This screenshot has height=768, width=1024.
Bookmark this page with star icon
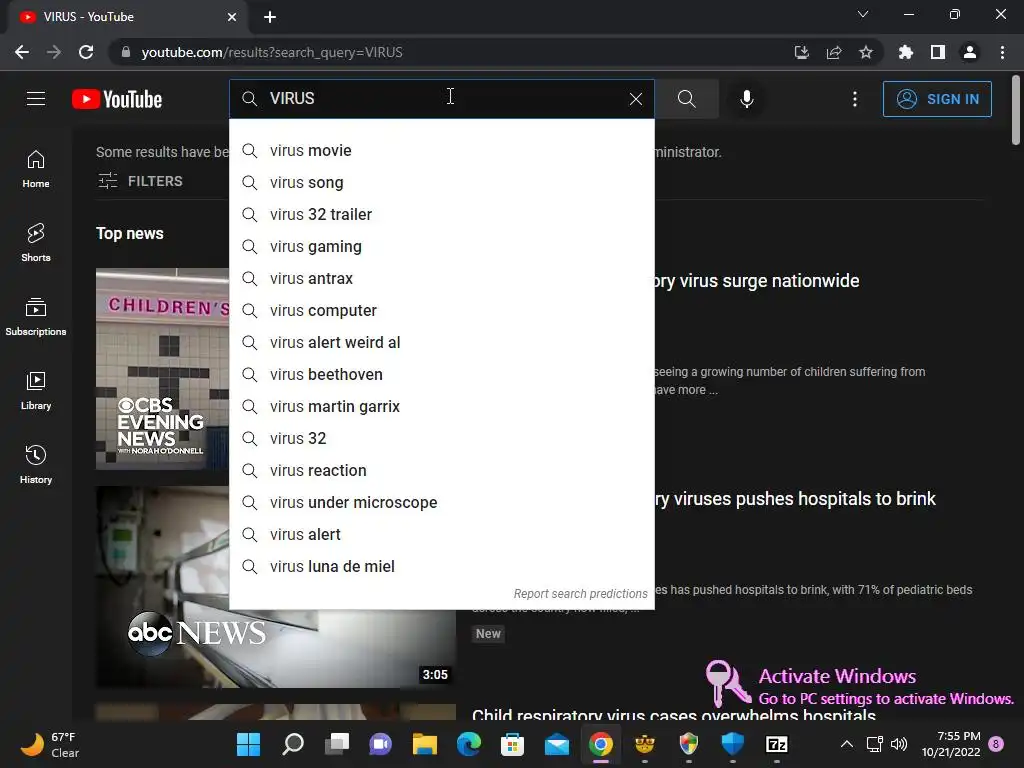pyautogui.click(x=866, y=52)
